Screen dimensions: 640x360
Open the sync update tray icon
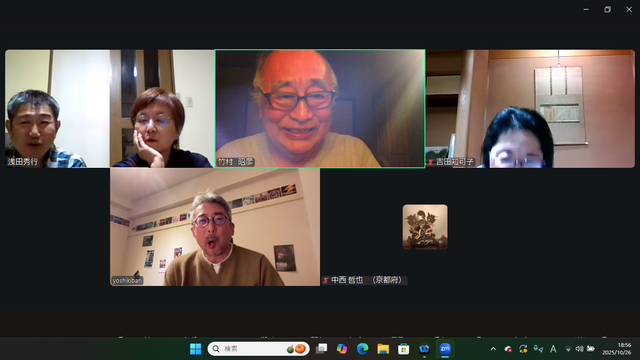[x=523, y=349]
